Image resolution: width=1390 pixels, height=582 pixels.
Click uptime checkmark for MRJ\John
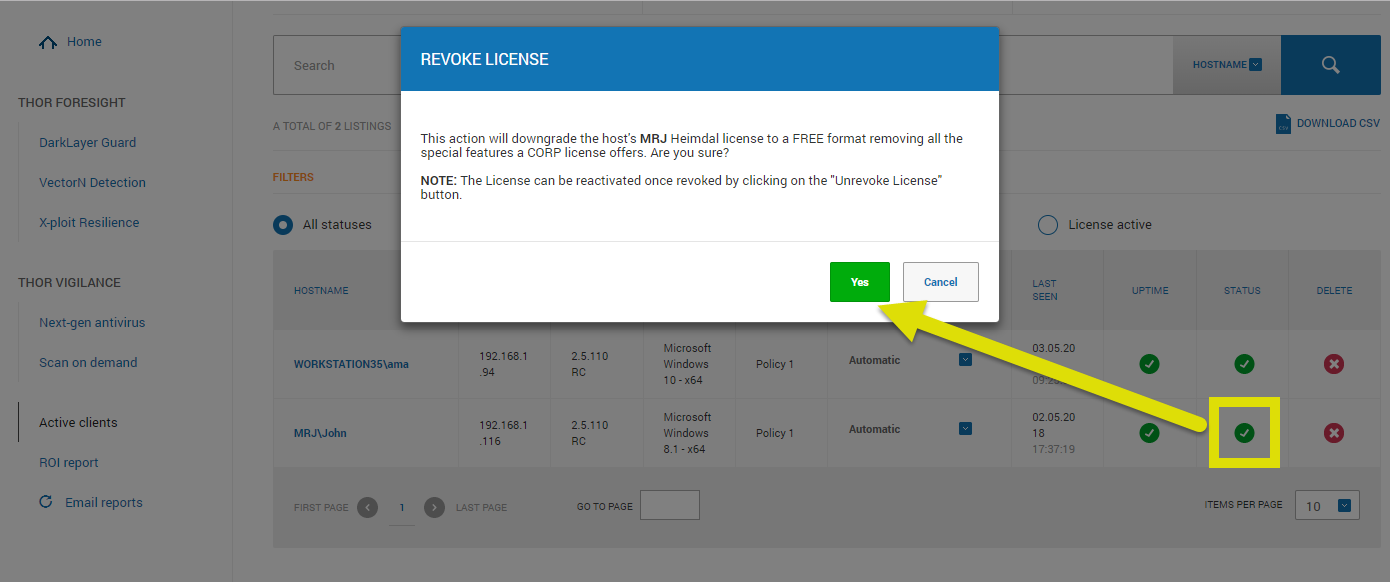tap(1149, 433)
